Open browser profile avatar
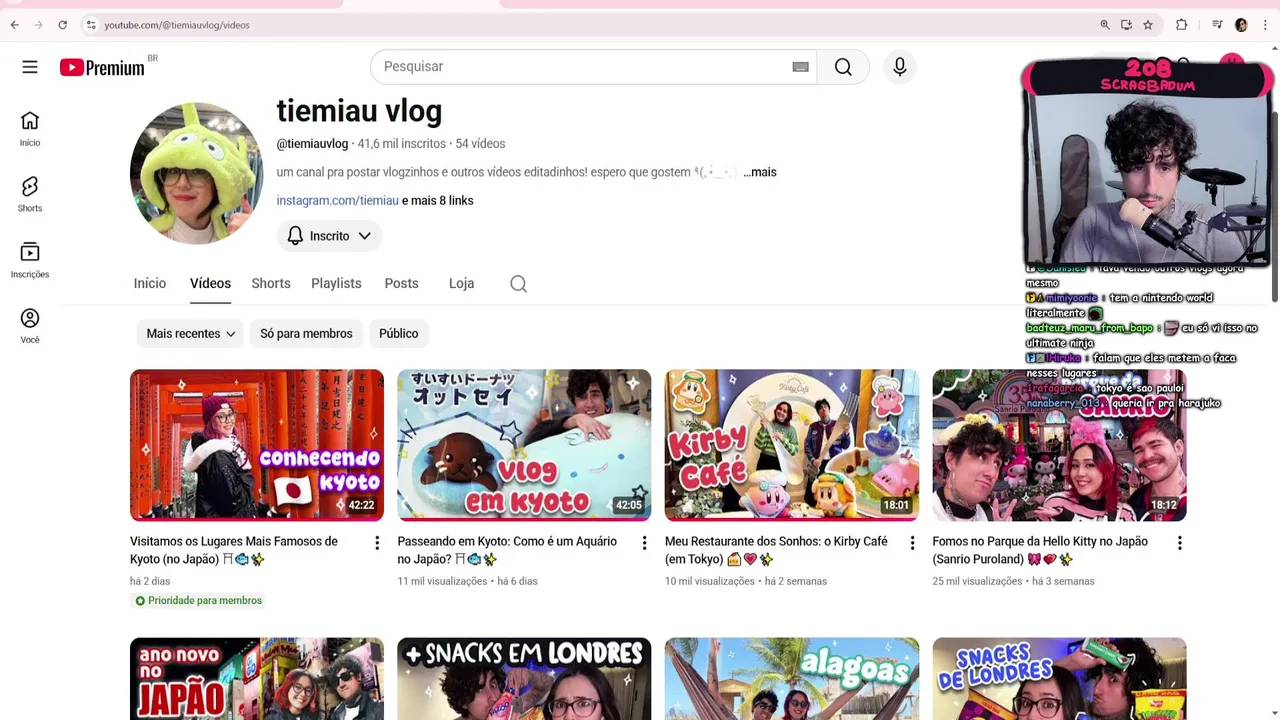1280x720 pixels. (1241, 25)
